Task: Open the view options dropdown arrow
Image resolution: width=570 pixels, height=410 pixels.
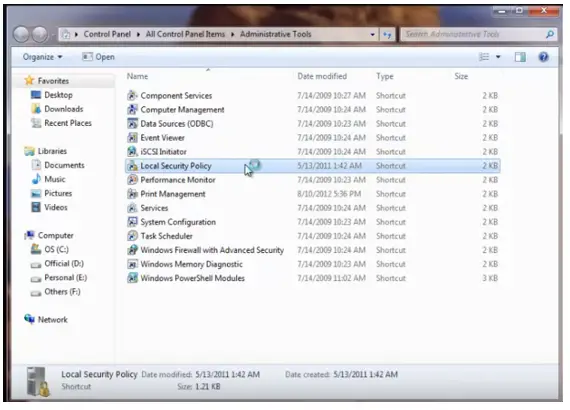Action: point(498,57)
